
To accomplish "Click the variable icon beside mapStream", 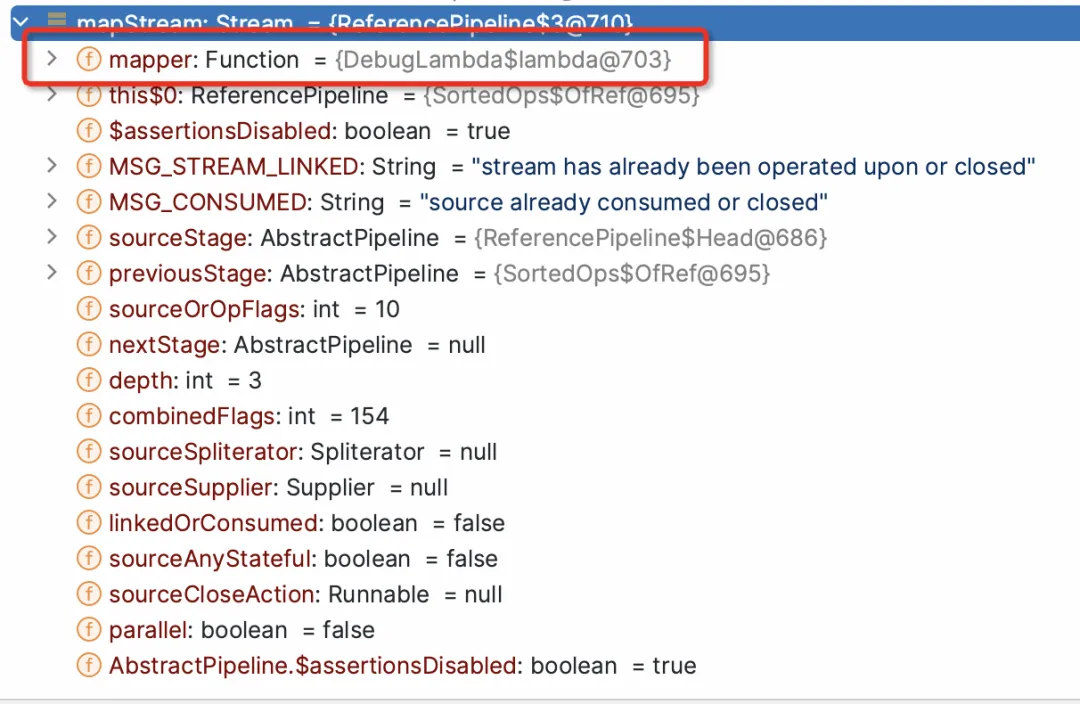I will pyautogui.click(x=57, y=20).
